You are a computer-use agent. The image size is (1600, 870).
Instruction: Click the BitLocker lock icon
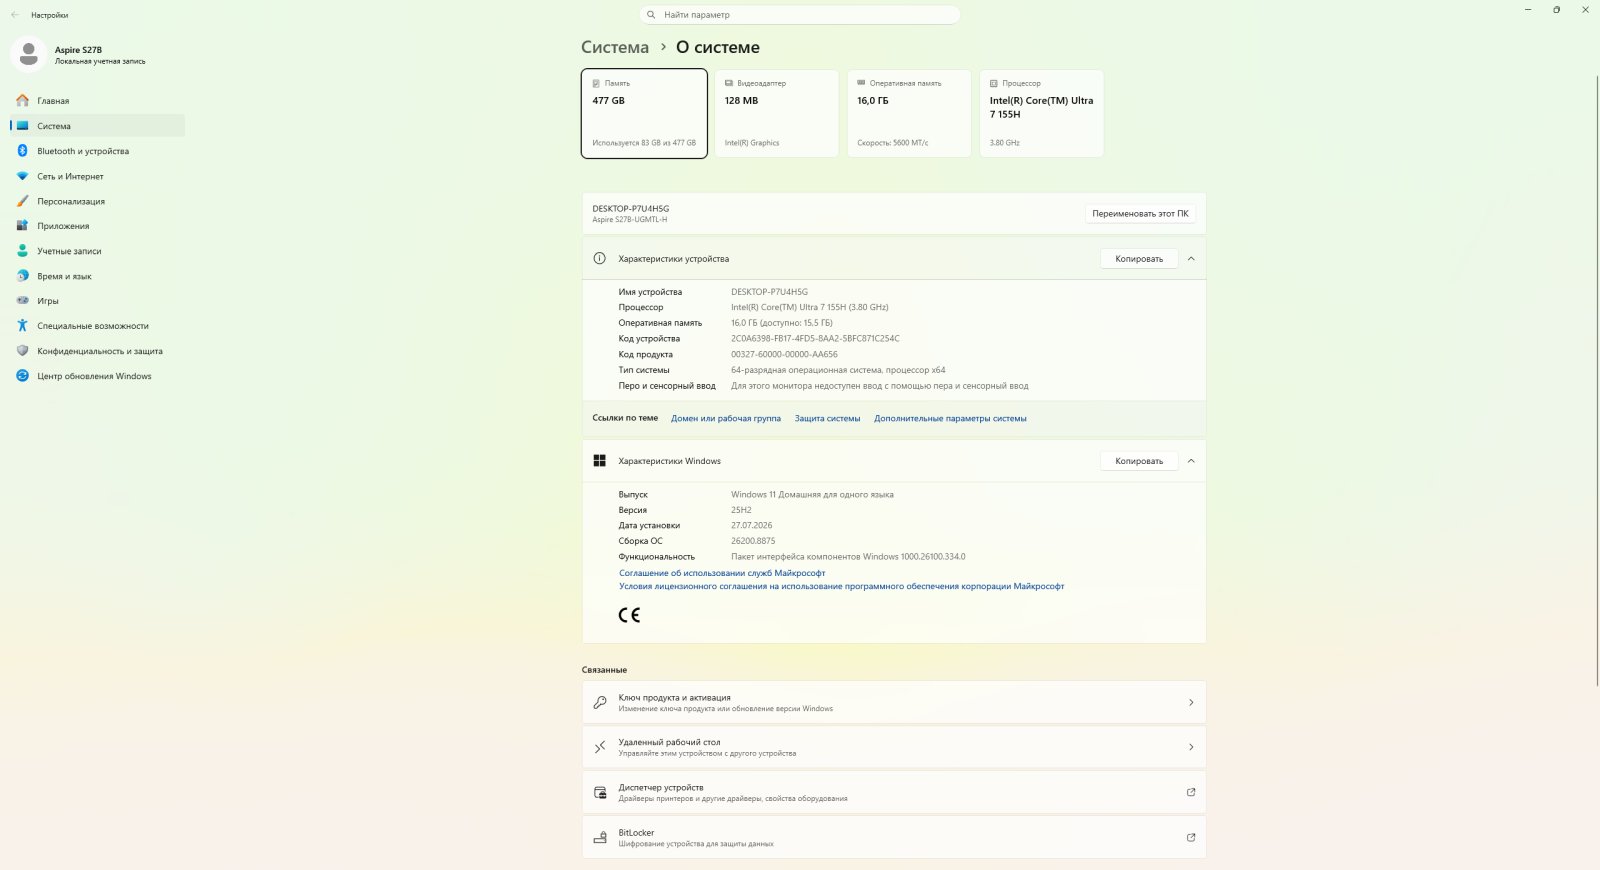600,838
